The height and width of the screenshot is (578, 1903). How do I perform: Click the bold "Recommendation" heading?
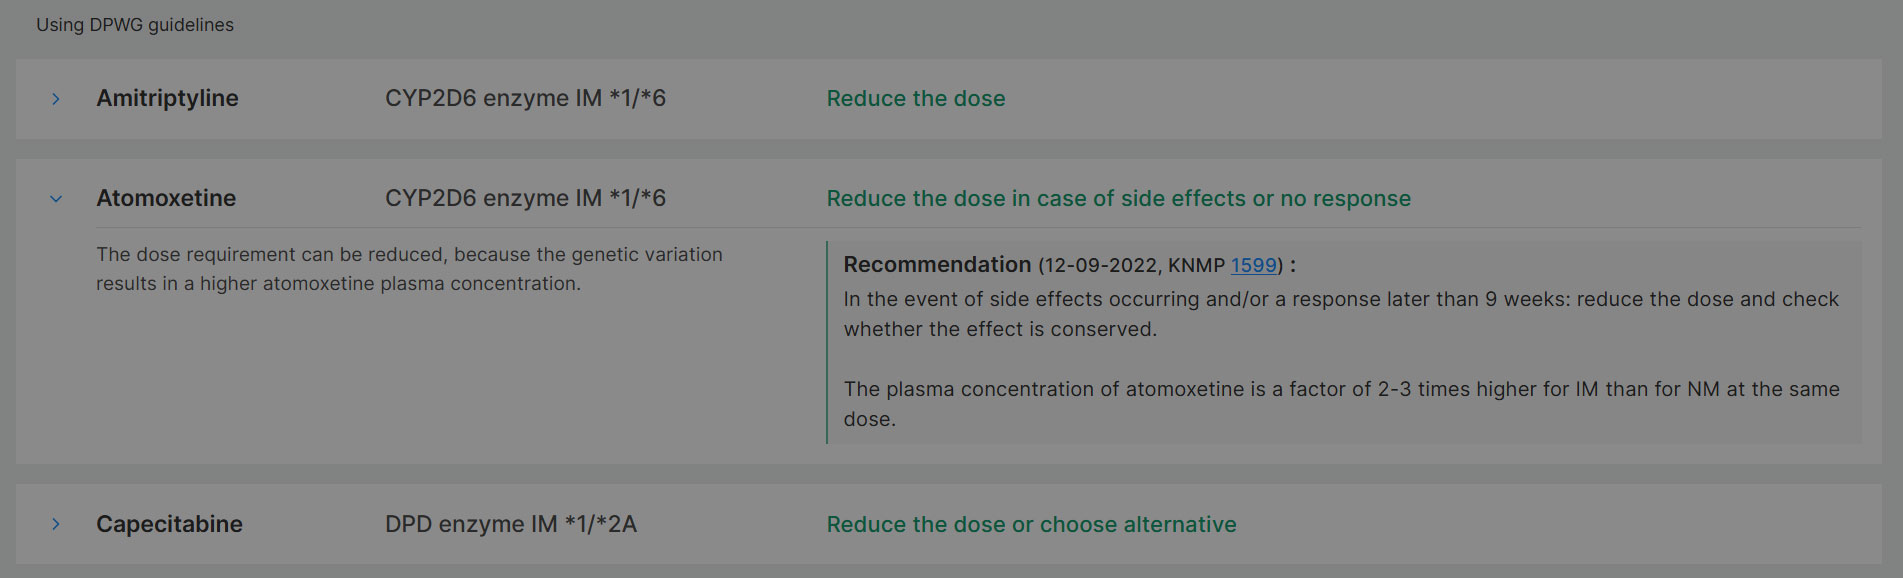pyautogui.click(x=937, y=265)
